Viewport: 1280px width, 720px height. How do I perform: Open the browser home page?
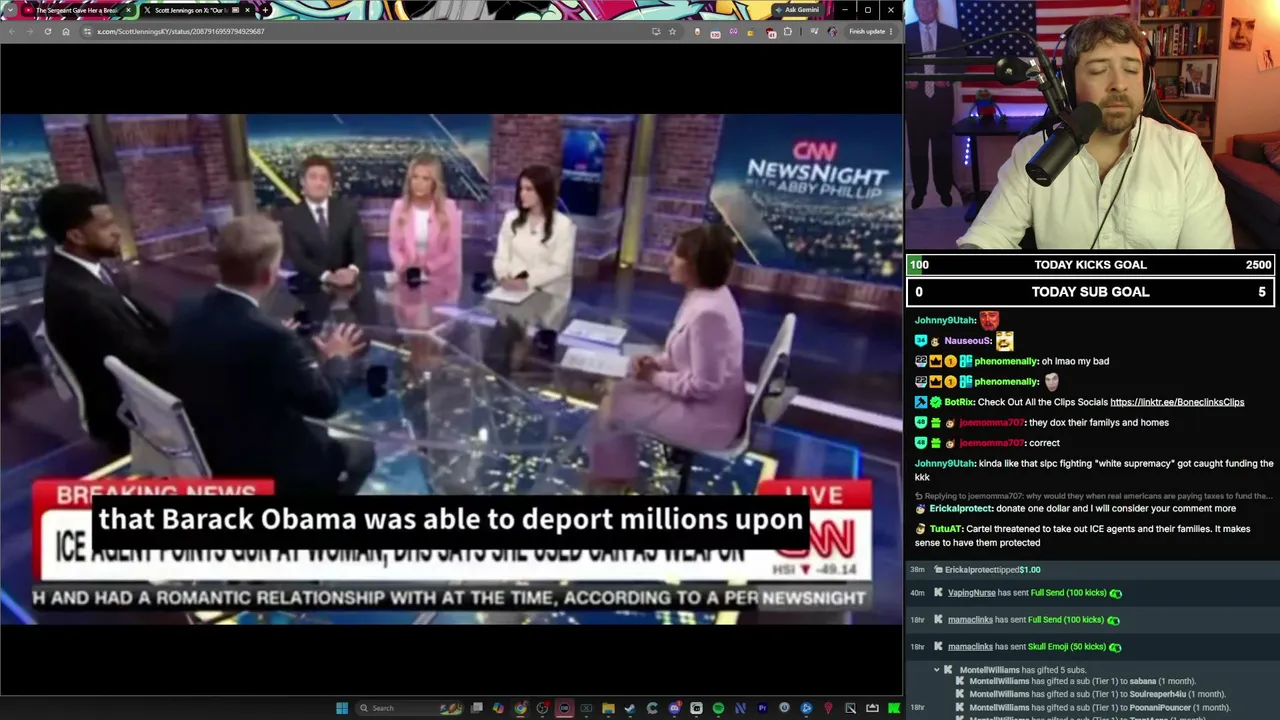click(66, 31)
